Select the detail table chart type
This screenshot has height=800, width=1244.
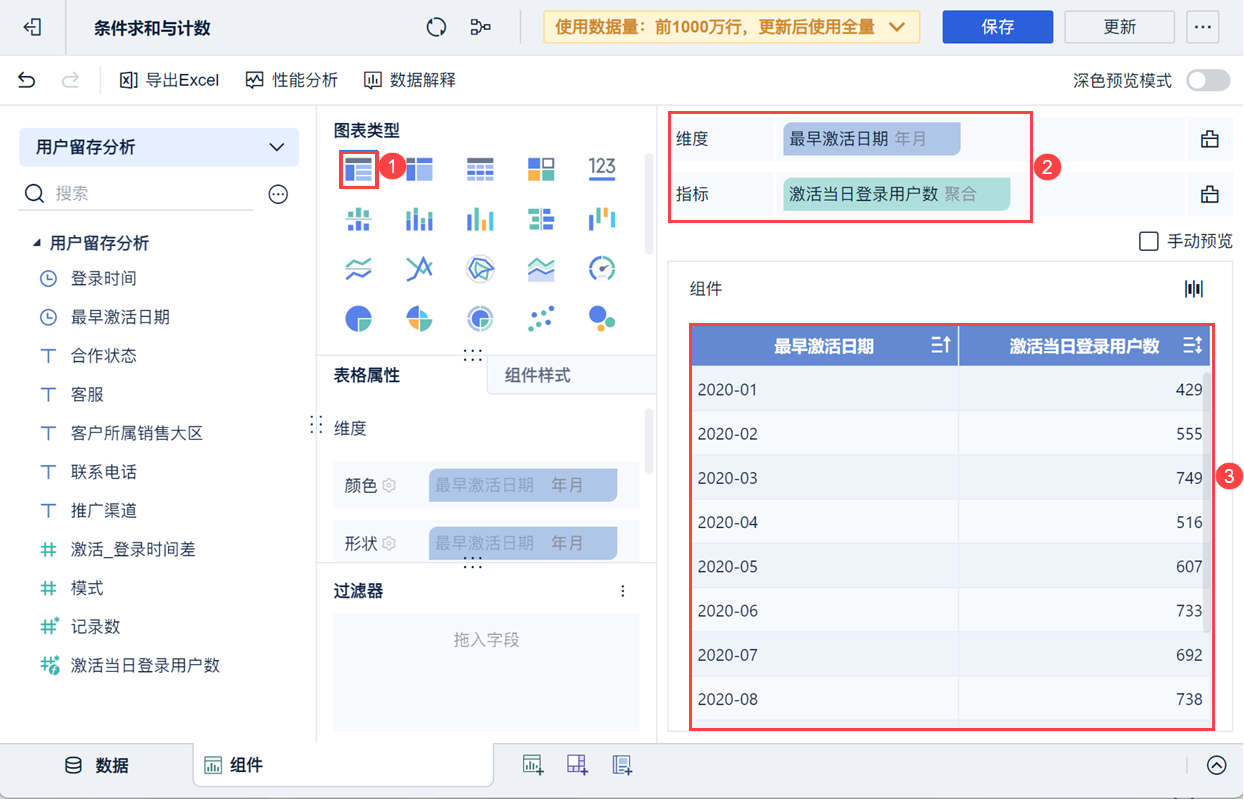point(480,168)
